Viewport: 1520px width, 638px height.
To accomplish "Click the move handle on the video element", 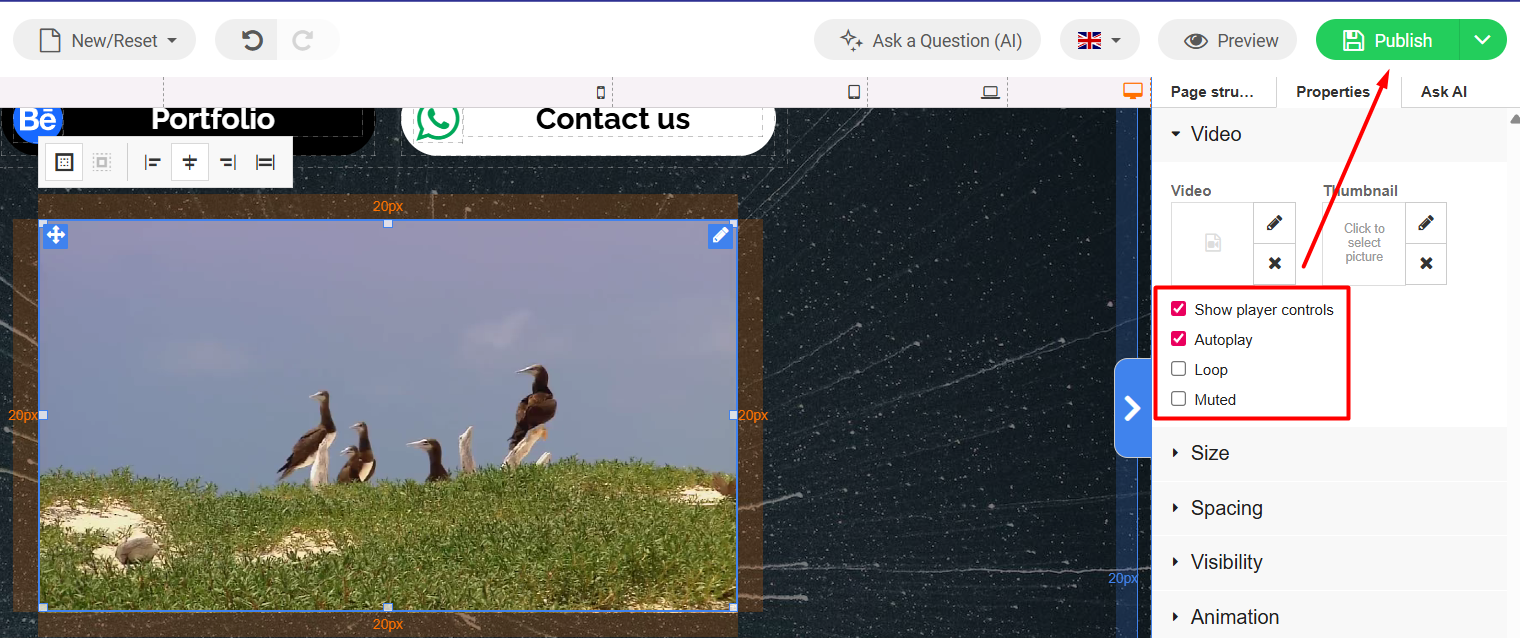I will [x=55, y=236].
